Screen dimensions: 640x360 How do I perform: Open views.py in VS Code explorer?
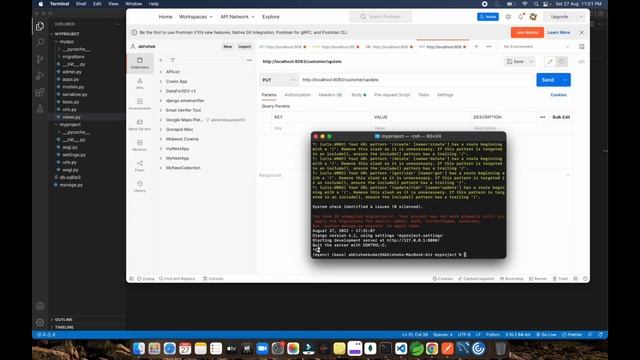click(71, 117)
